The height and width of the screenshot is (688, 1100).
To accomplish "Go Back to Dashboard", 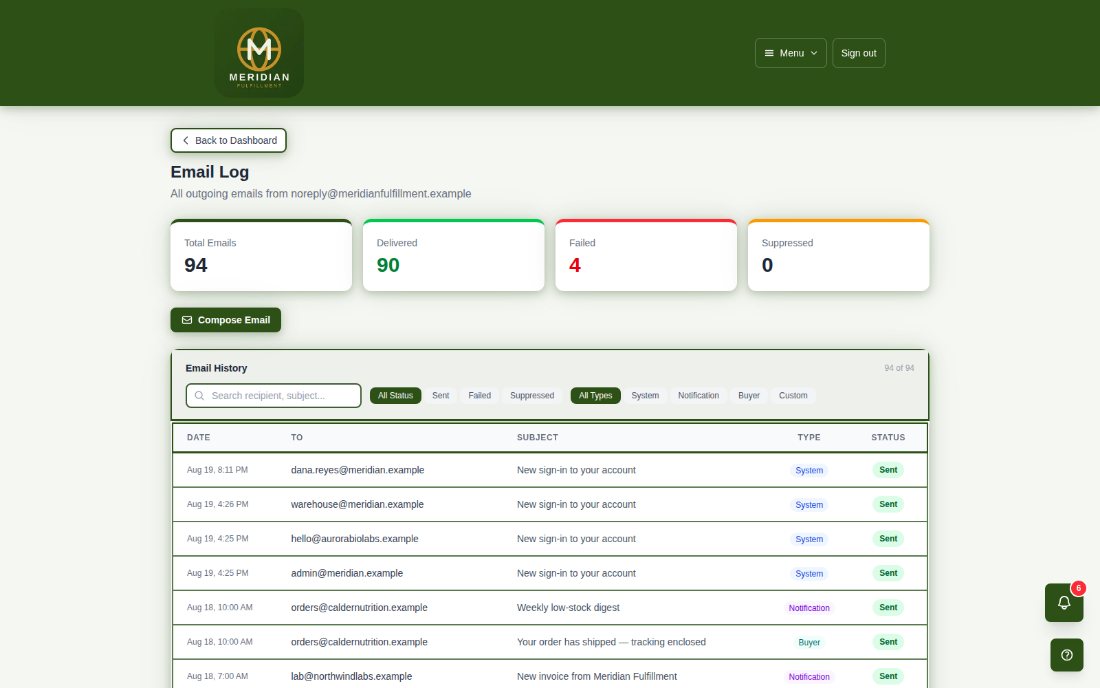I will 229,140.
